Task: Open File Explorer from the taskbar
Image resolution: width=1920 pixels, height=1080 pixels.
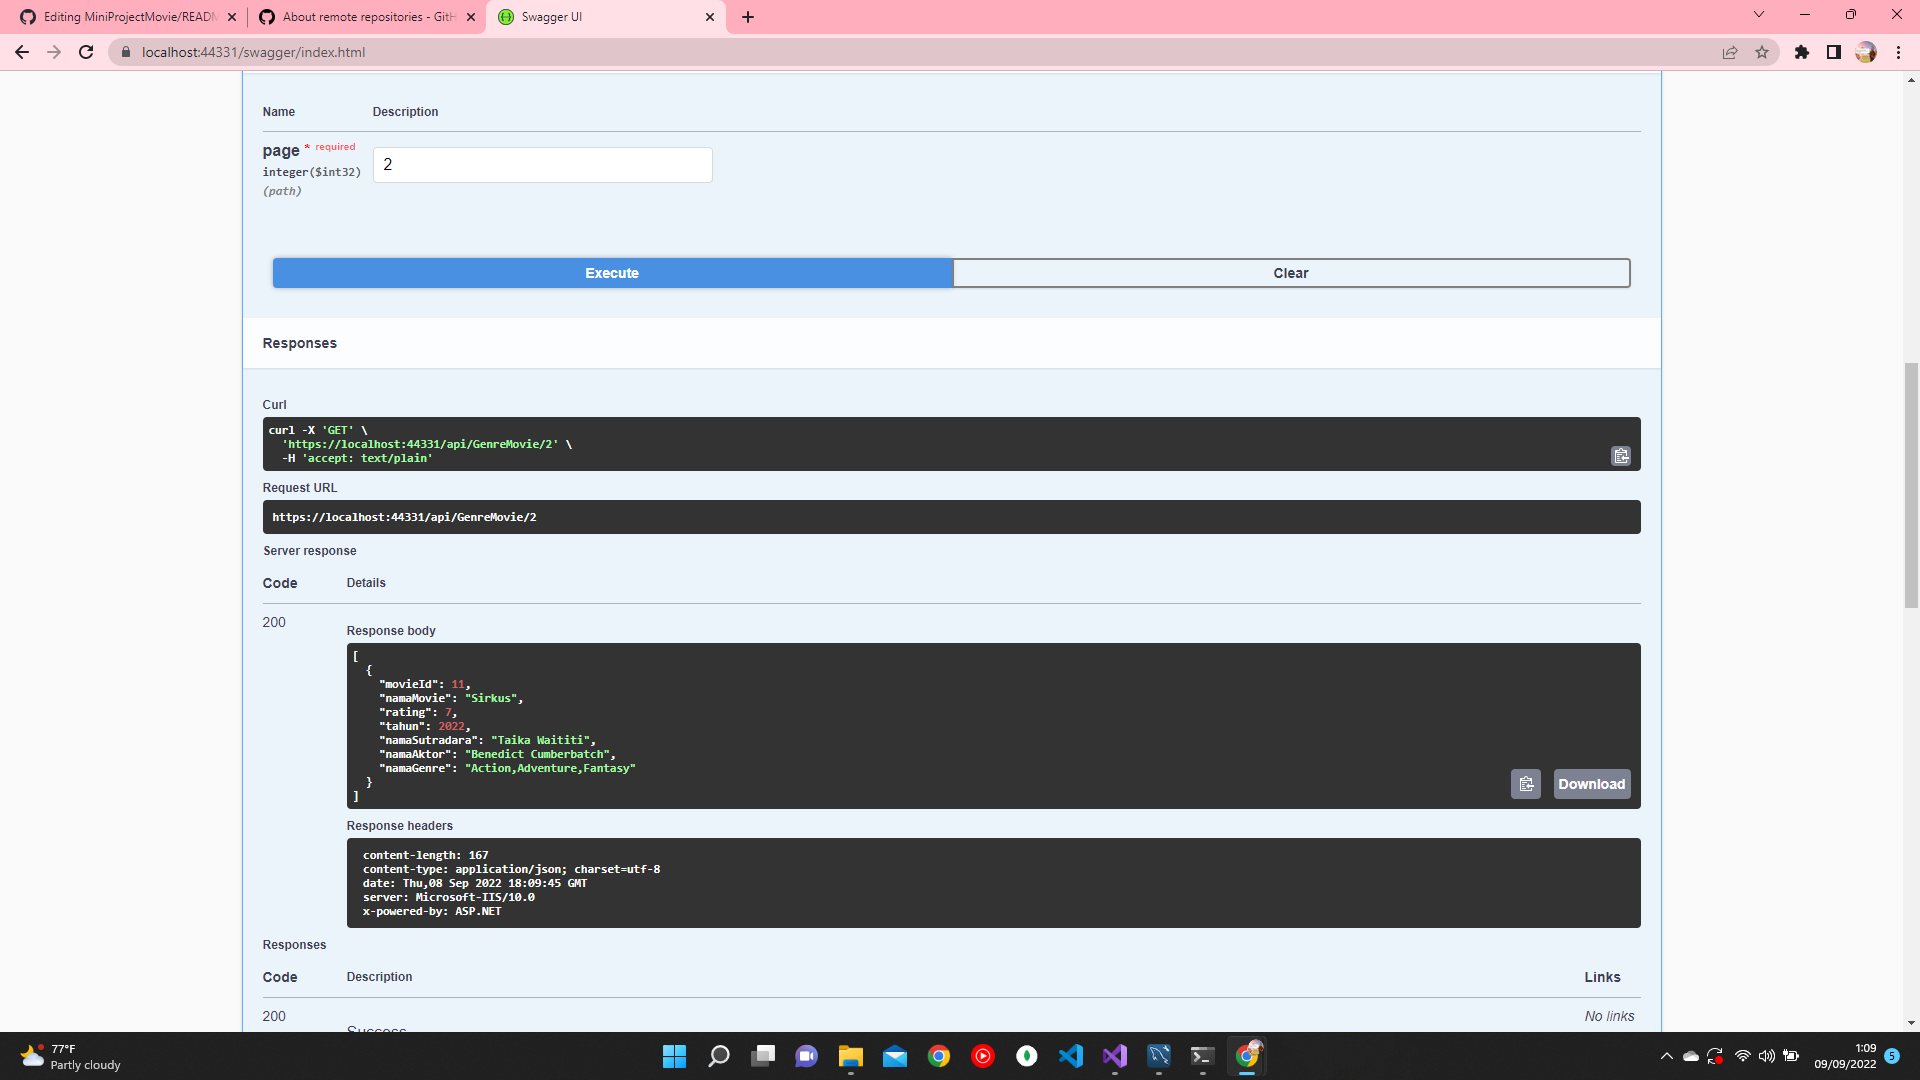Action: [x=851, y=1056]
